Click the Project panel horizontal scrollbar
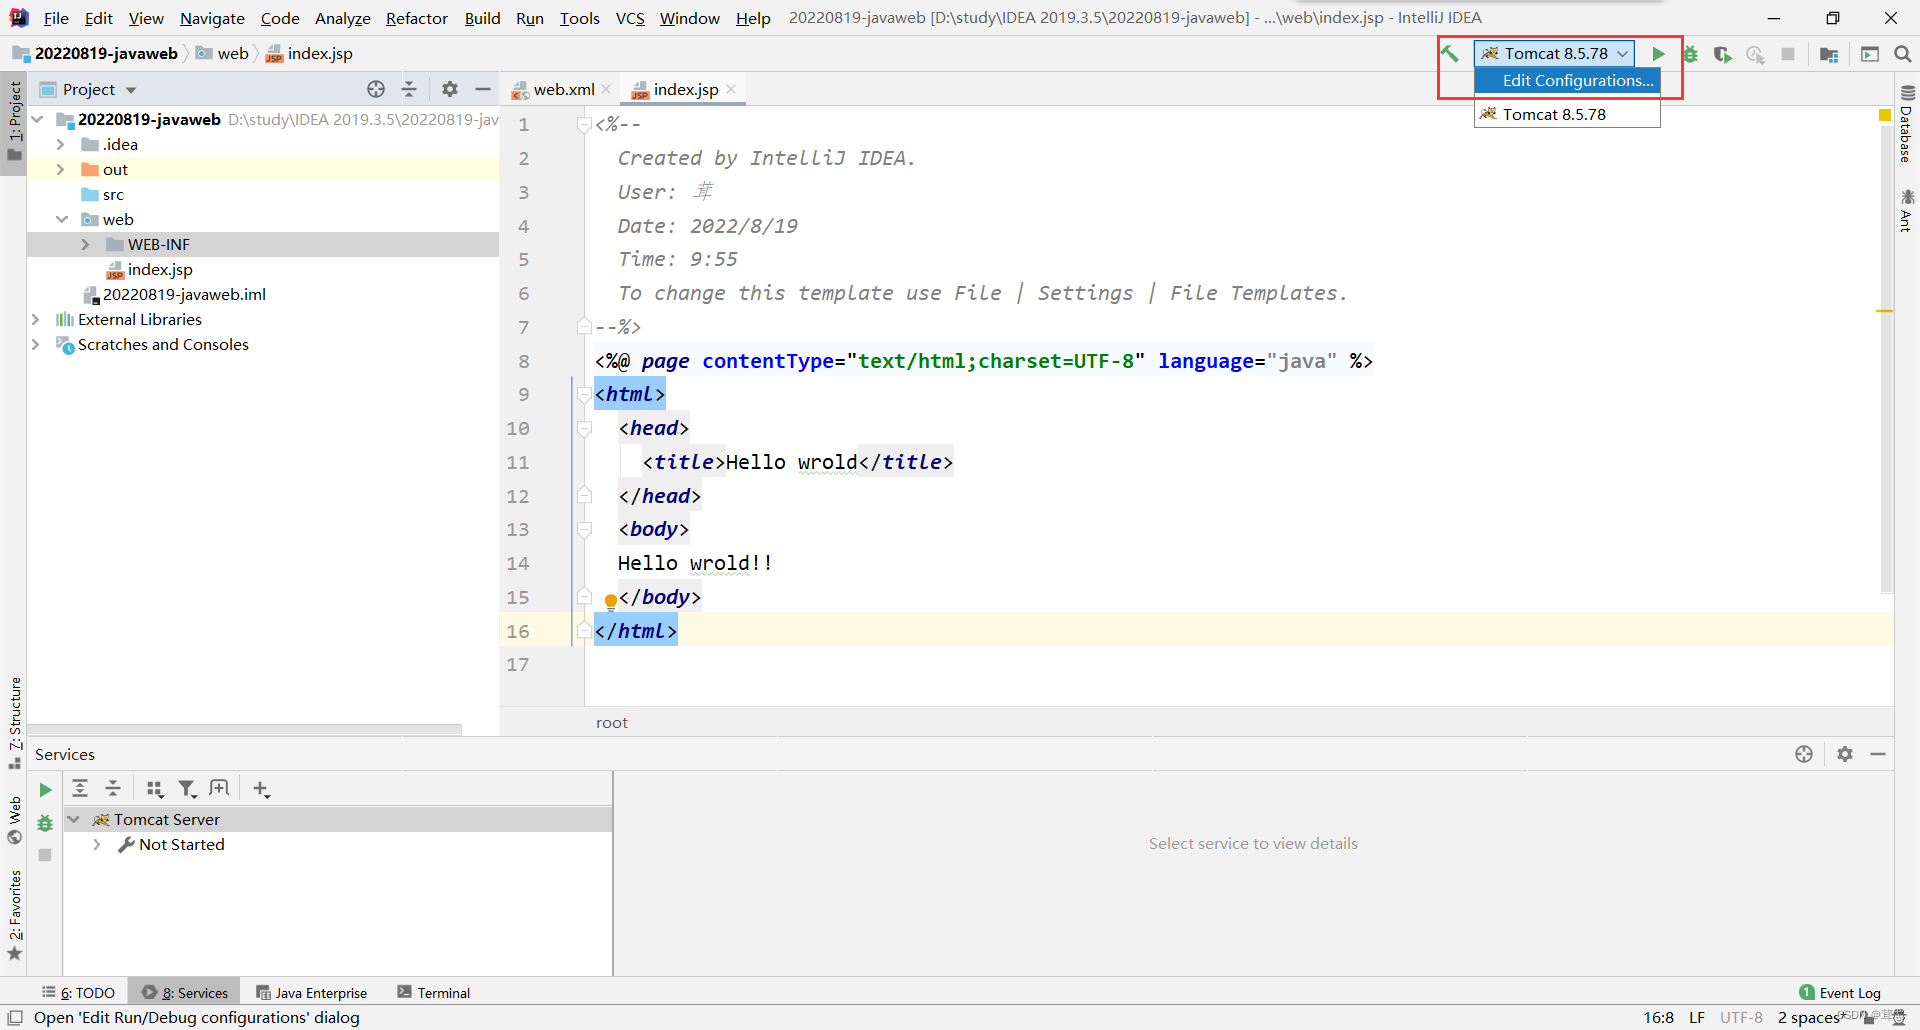This screenshot has height=1030, width=1920. click(245, 729)
